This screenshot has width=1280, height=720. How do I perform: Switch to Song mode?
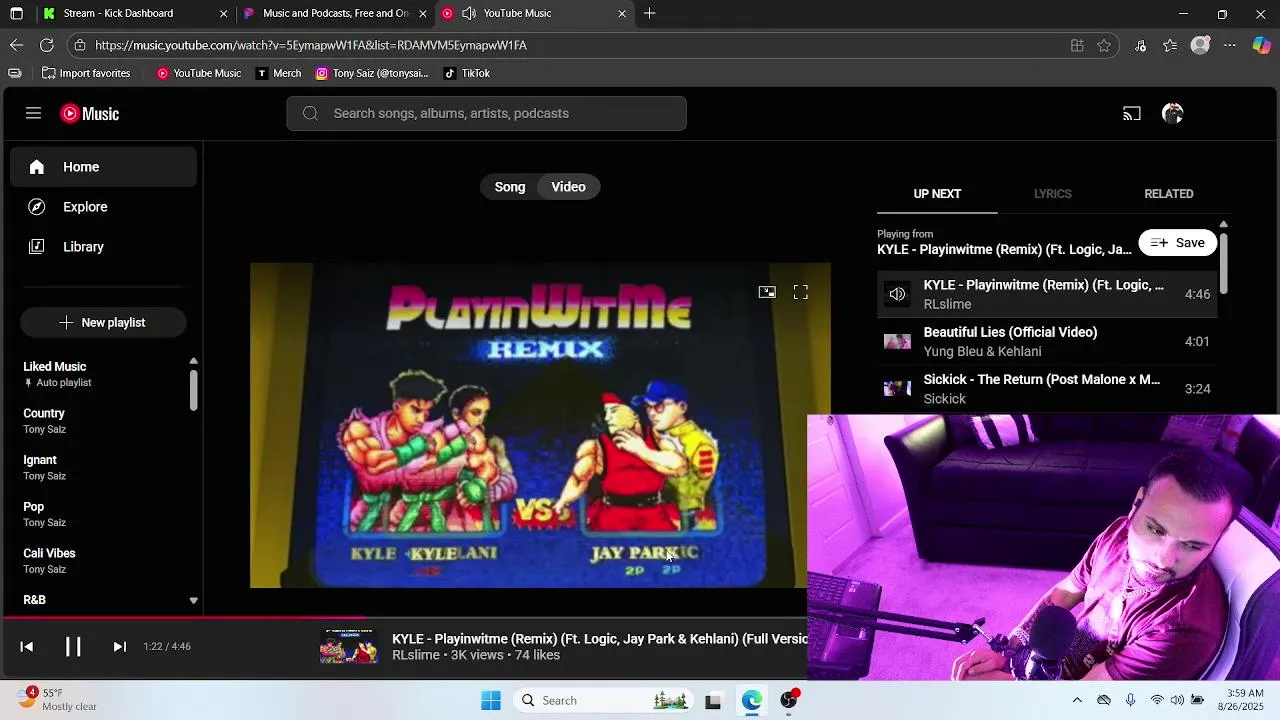510,187
